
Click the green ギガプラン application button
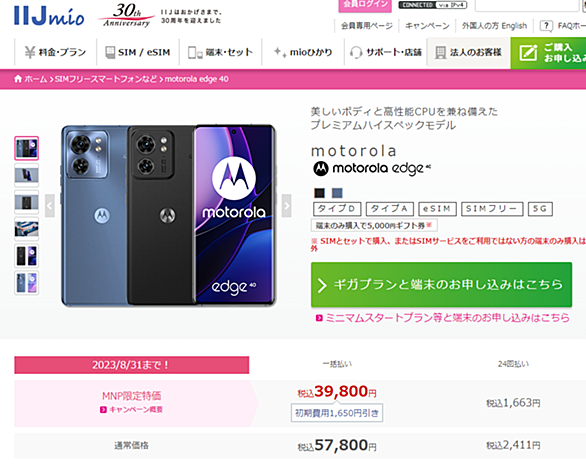(x=441, y=284)
